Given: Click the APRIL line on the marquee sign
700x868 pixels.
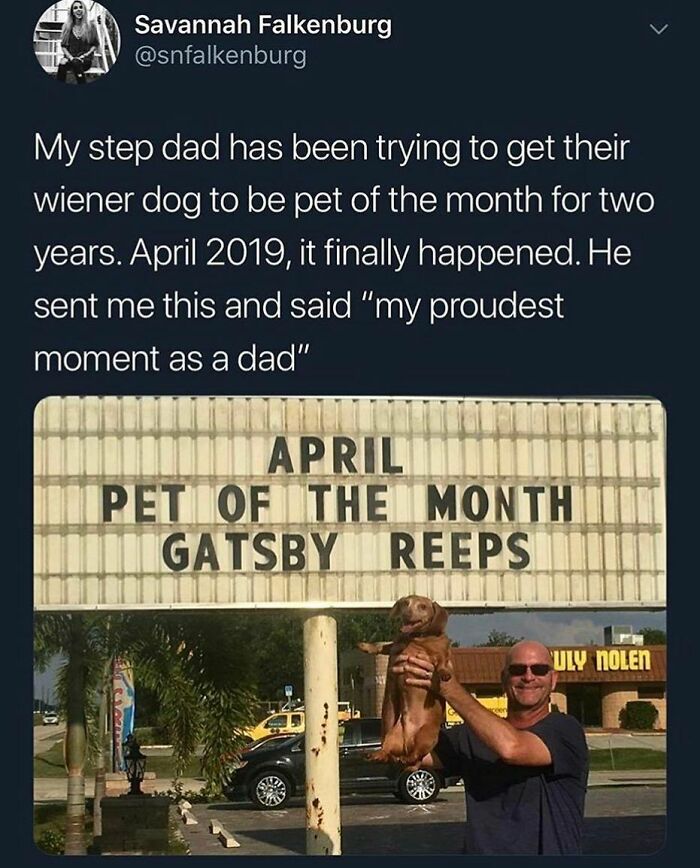Looking at the screenshot, I should 336,454.
